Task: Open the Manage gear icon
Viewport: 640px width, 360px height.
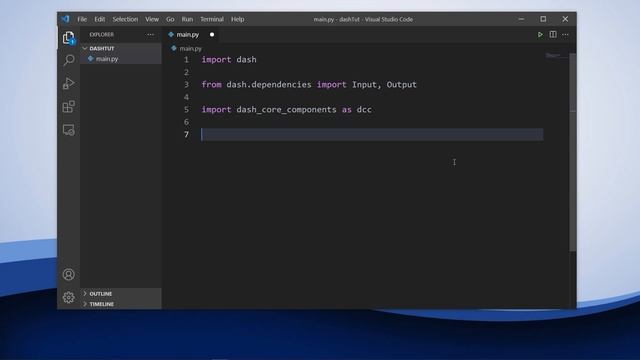Action: (69, 297)
